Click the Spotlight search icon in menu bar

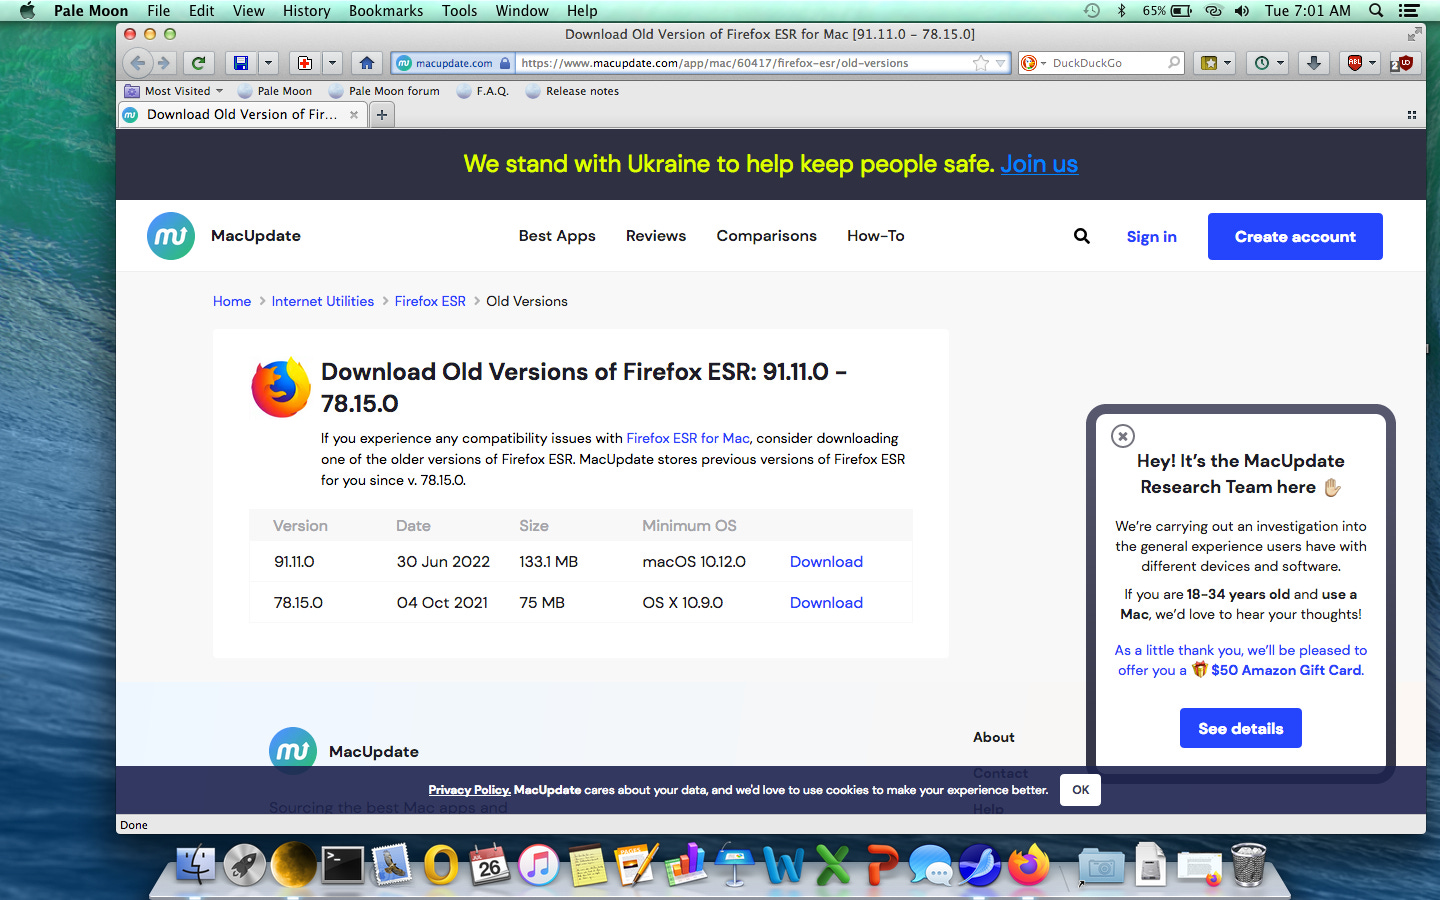(x=1376, y=11)
